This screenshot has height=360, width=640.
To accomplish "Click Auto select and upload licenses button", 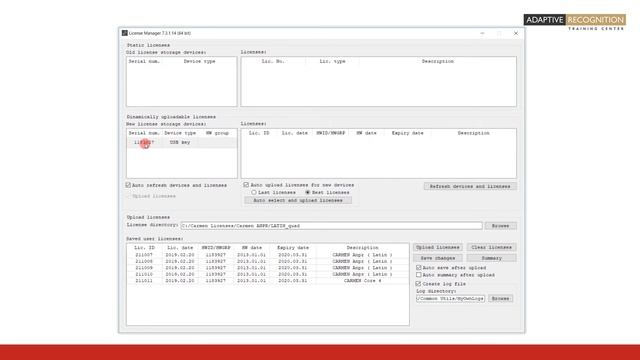I will tap(298, 200).
